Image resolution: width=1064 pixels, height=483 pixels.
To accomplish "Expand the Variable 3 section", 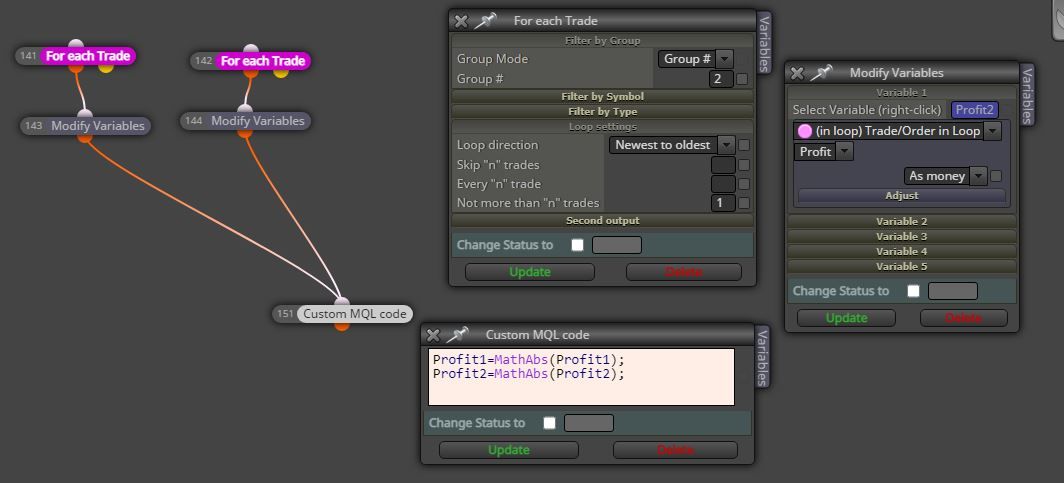I will 902,236.
